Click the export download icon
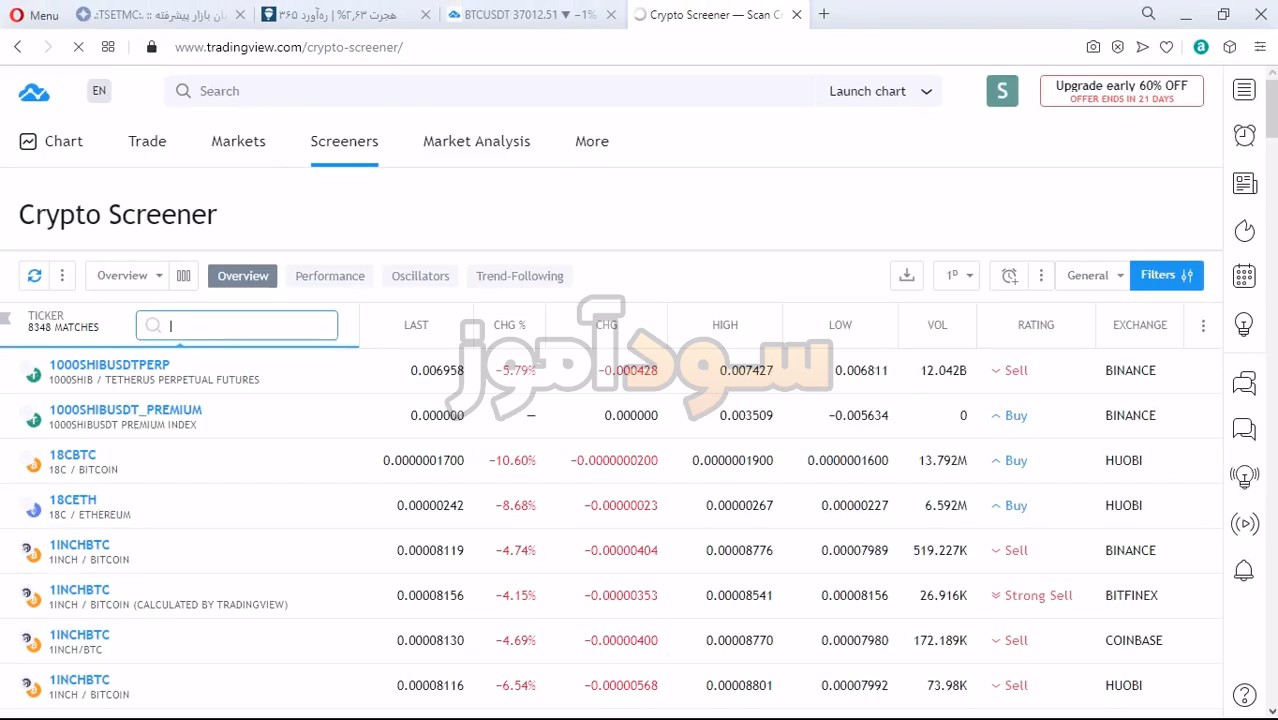The image size is (1278, 720). (907, 276)
